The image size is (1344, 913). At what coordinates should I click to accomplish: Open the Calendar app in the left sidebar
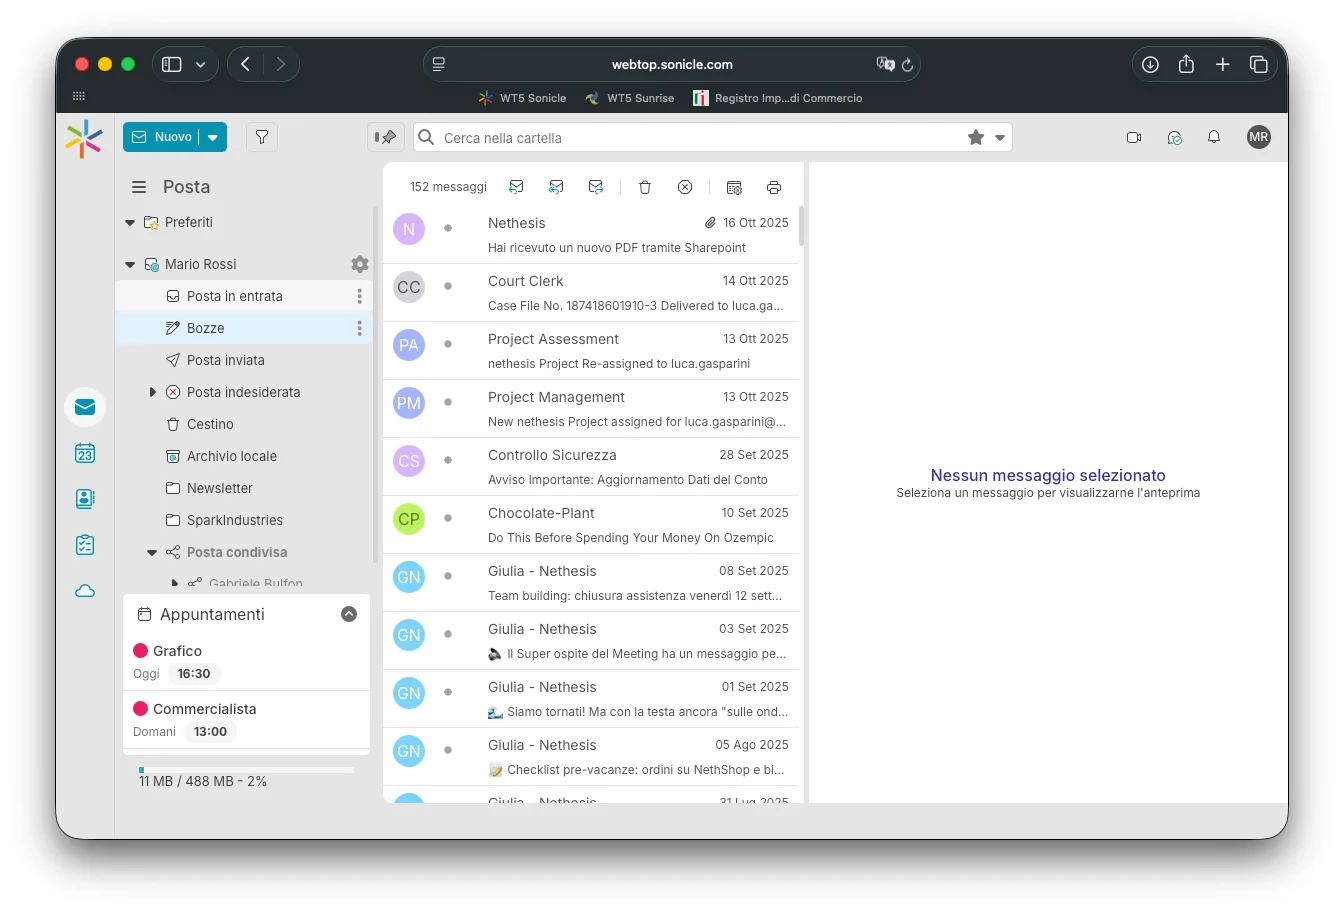pos(84,453)
